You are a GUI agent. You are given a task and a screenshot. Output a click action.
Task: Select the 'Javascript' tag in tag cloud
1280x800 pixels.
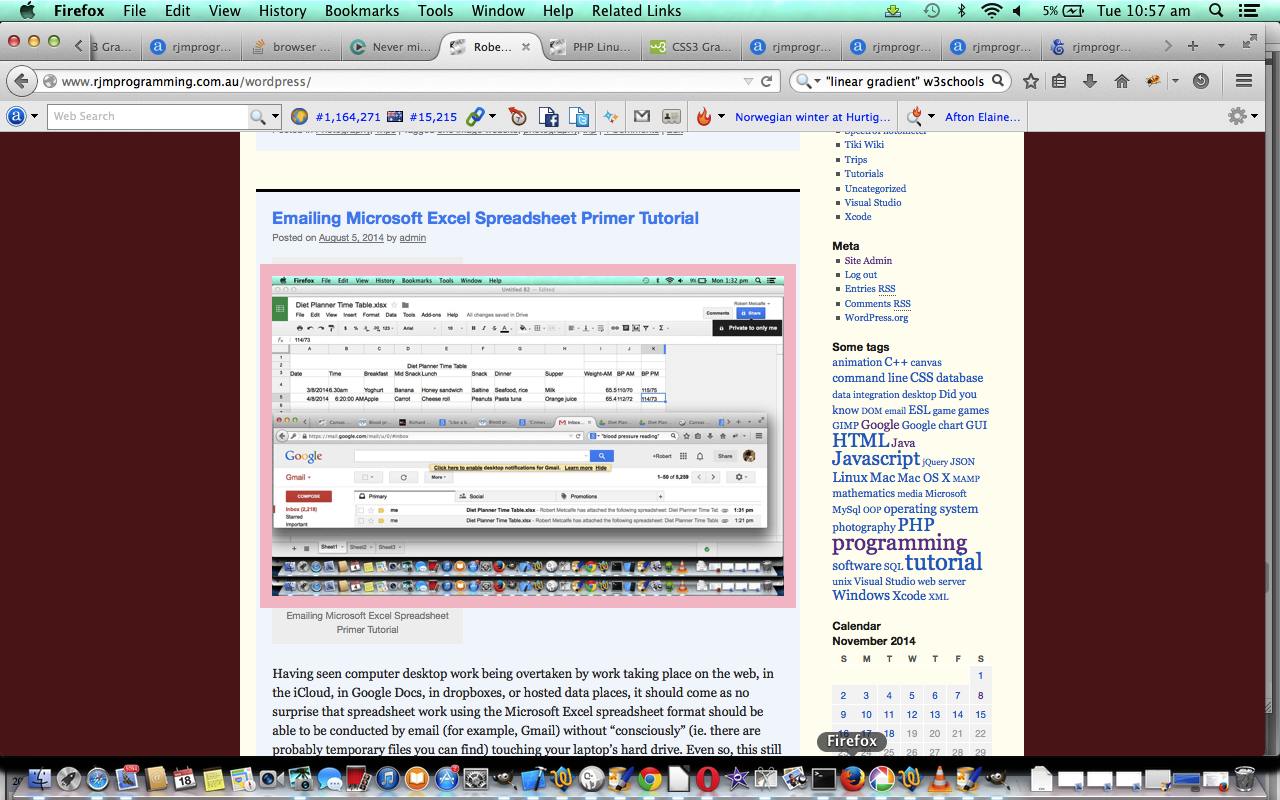[x=876, y=459]
